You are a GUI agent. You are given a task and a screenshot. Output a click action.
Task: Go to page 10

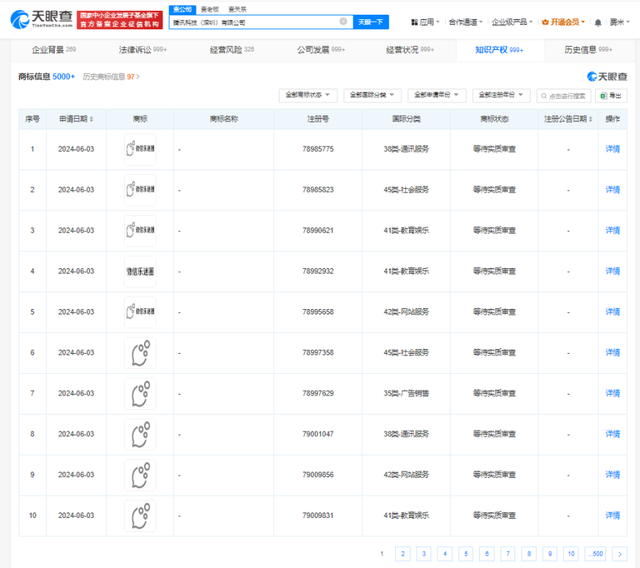click(x=571, y=554)
